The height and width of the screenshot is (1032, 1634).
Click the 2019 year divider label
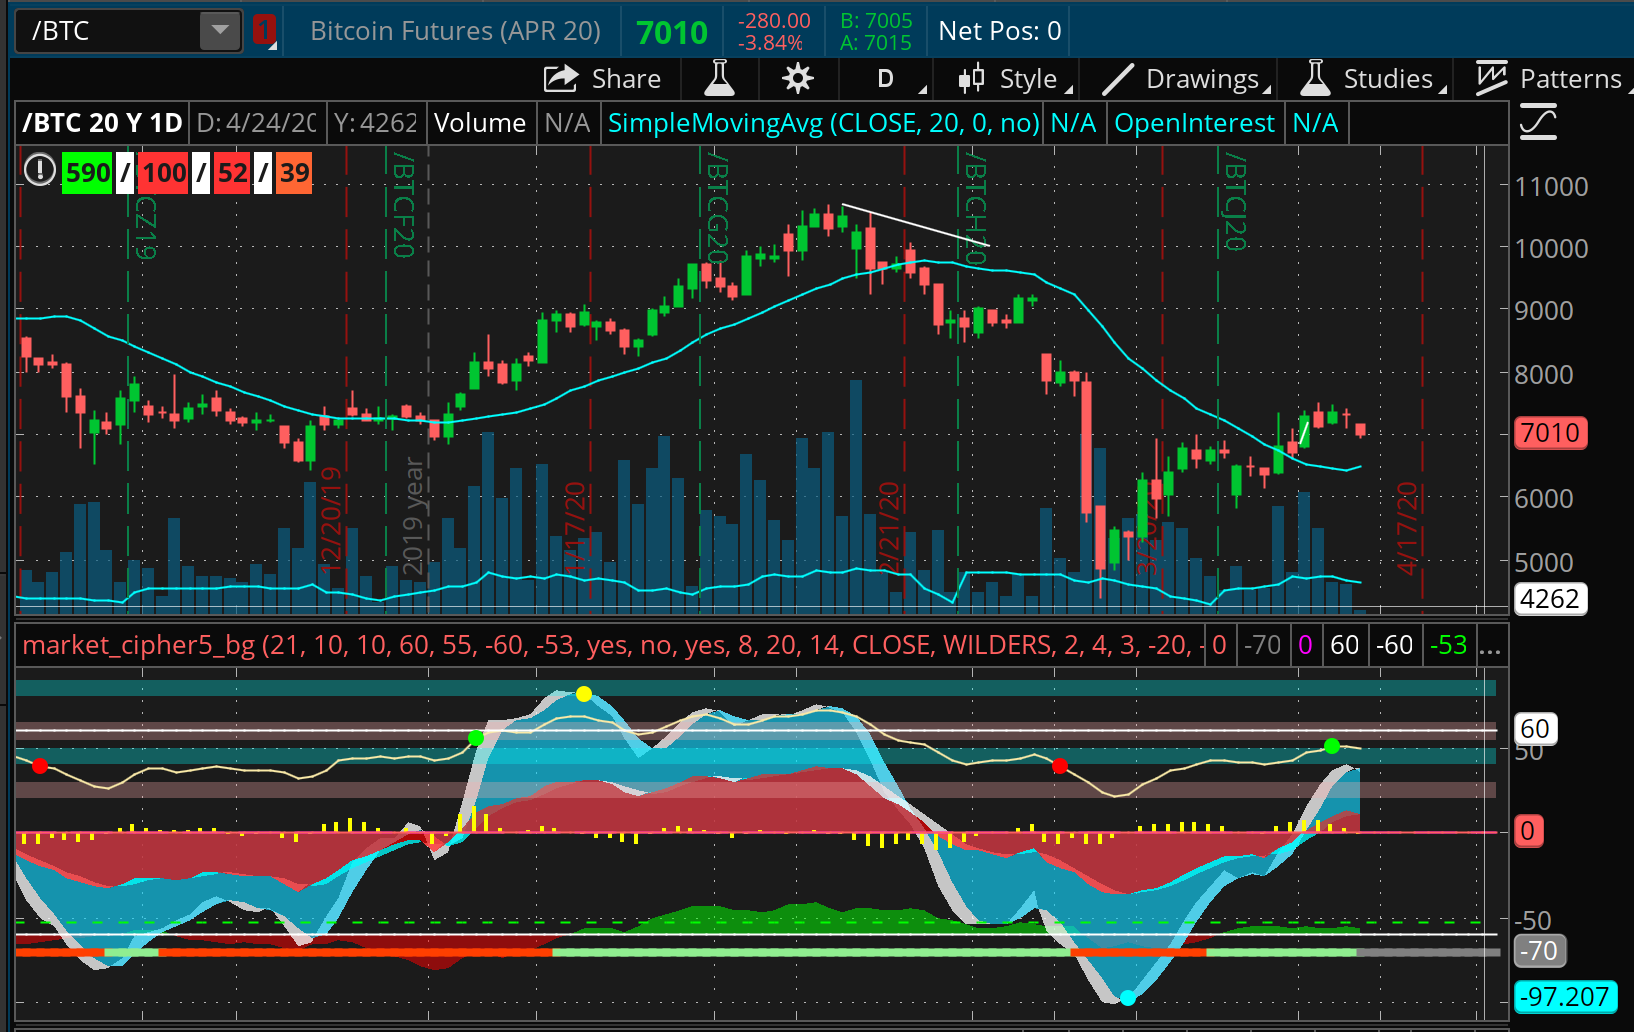coord(412,516)
